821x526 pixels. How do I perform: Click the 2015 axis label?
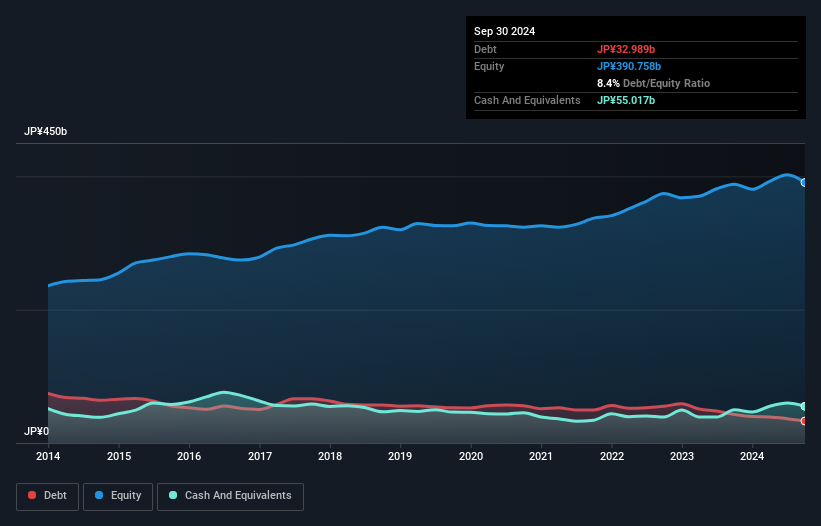(119, 456)
